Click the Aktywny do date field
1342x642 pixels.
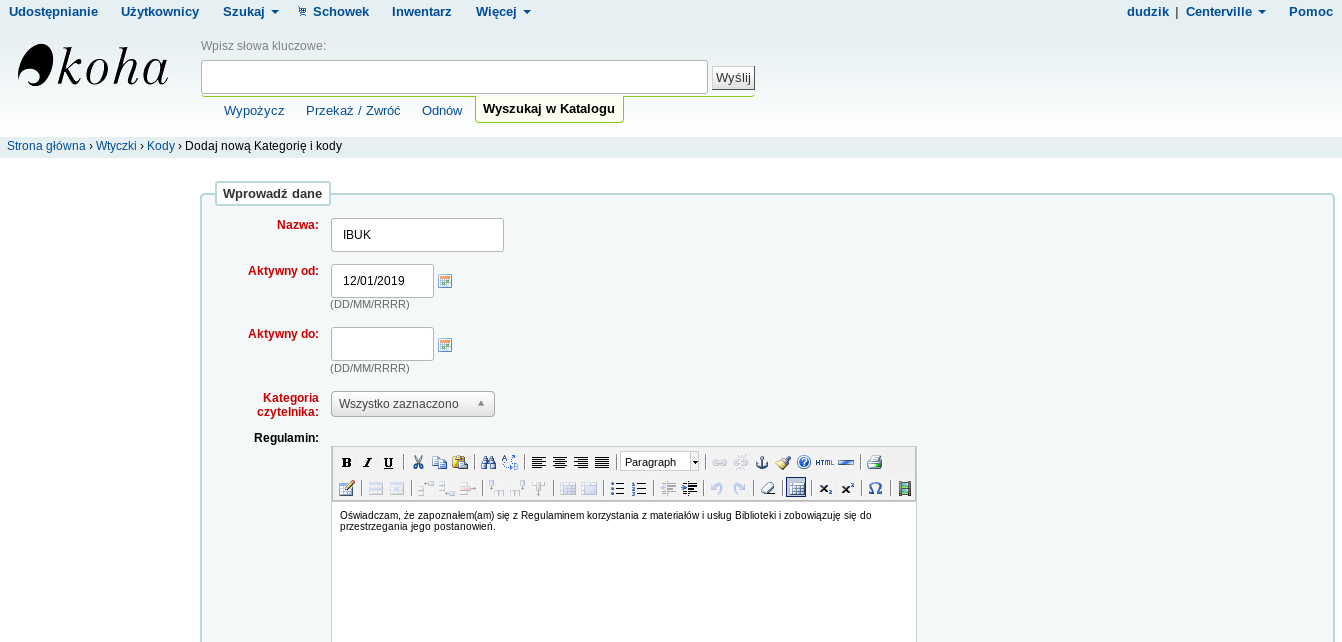point(382,344)
